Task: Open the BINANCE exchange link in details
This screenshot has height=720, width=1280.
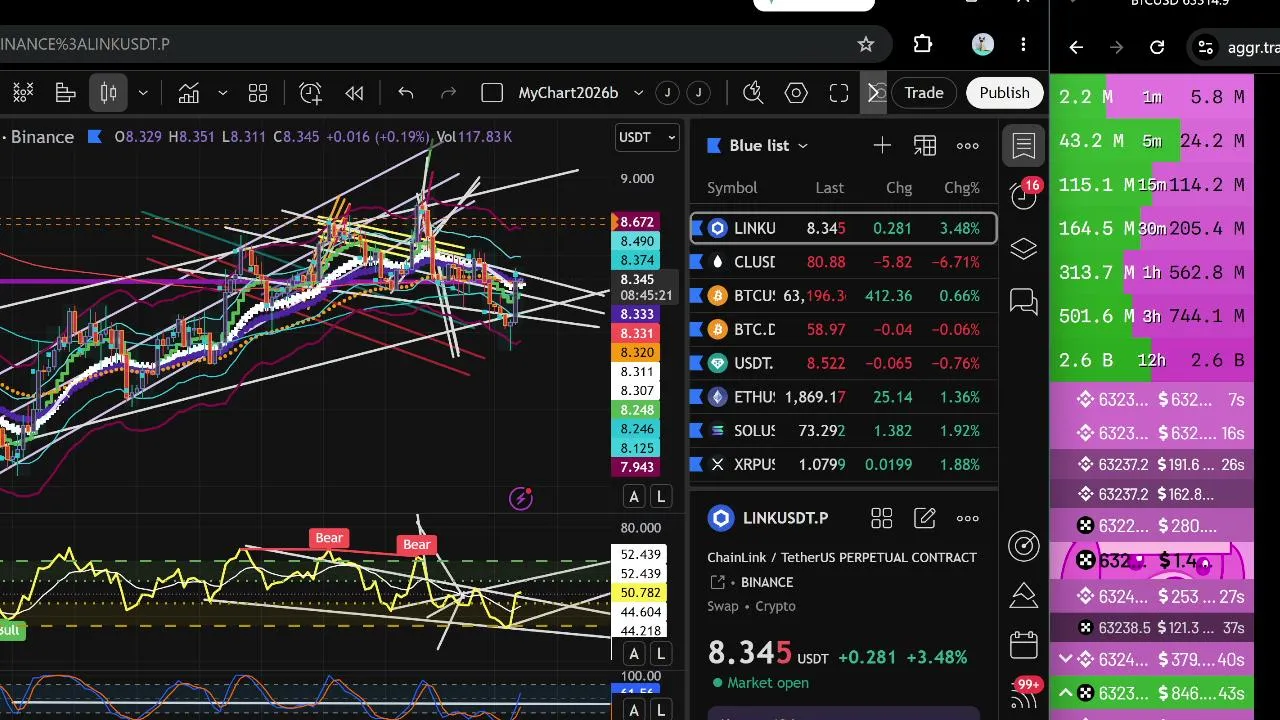Action: 768,582
